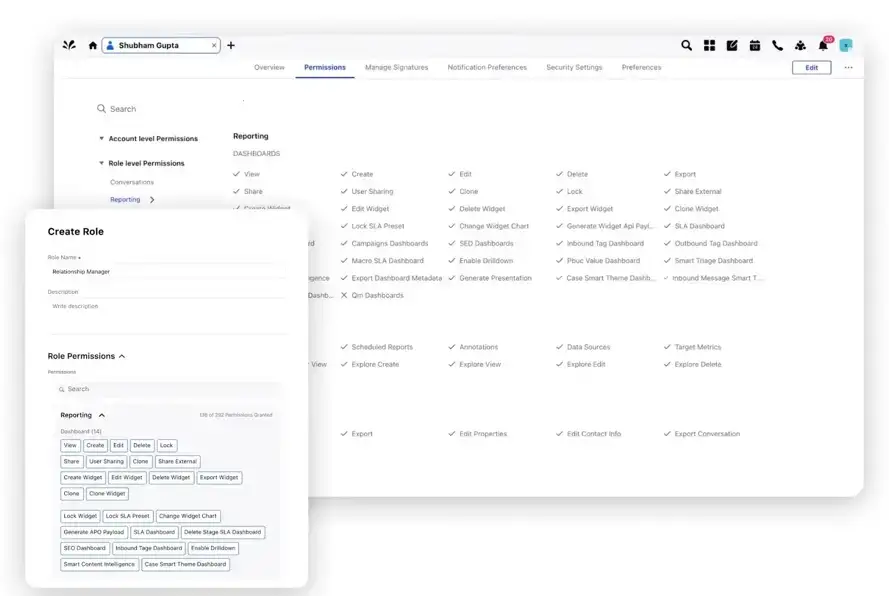Click the compose pencil icon

point(732,45)
